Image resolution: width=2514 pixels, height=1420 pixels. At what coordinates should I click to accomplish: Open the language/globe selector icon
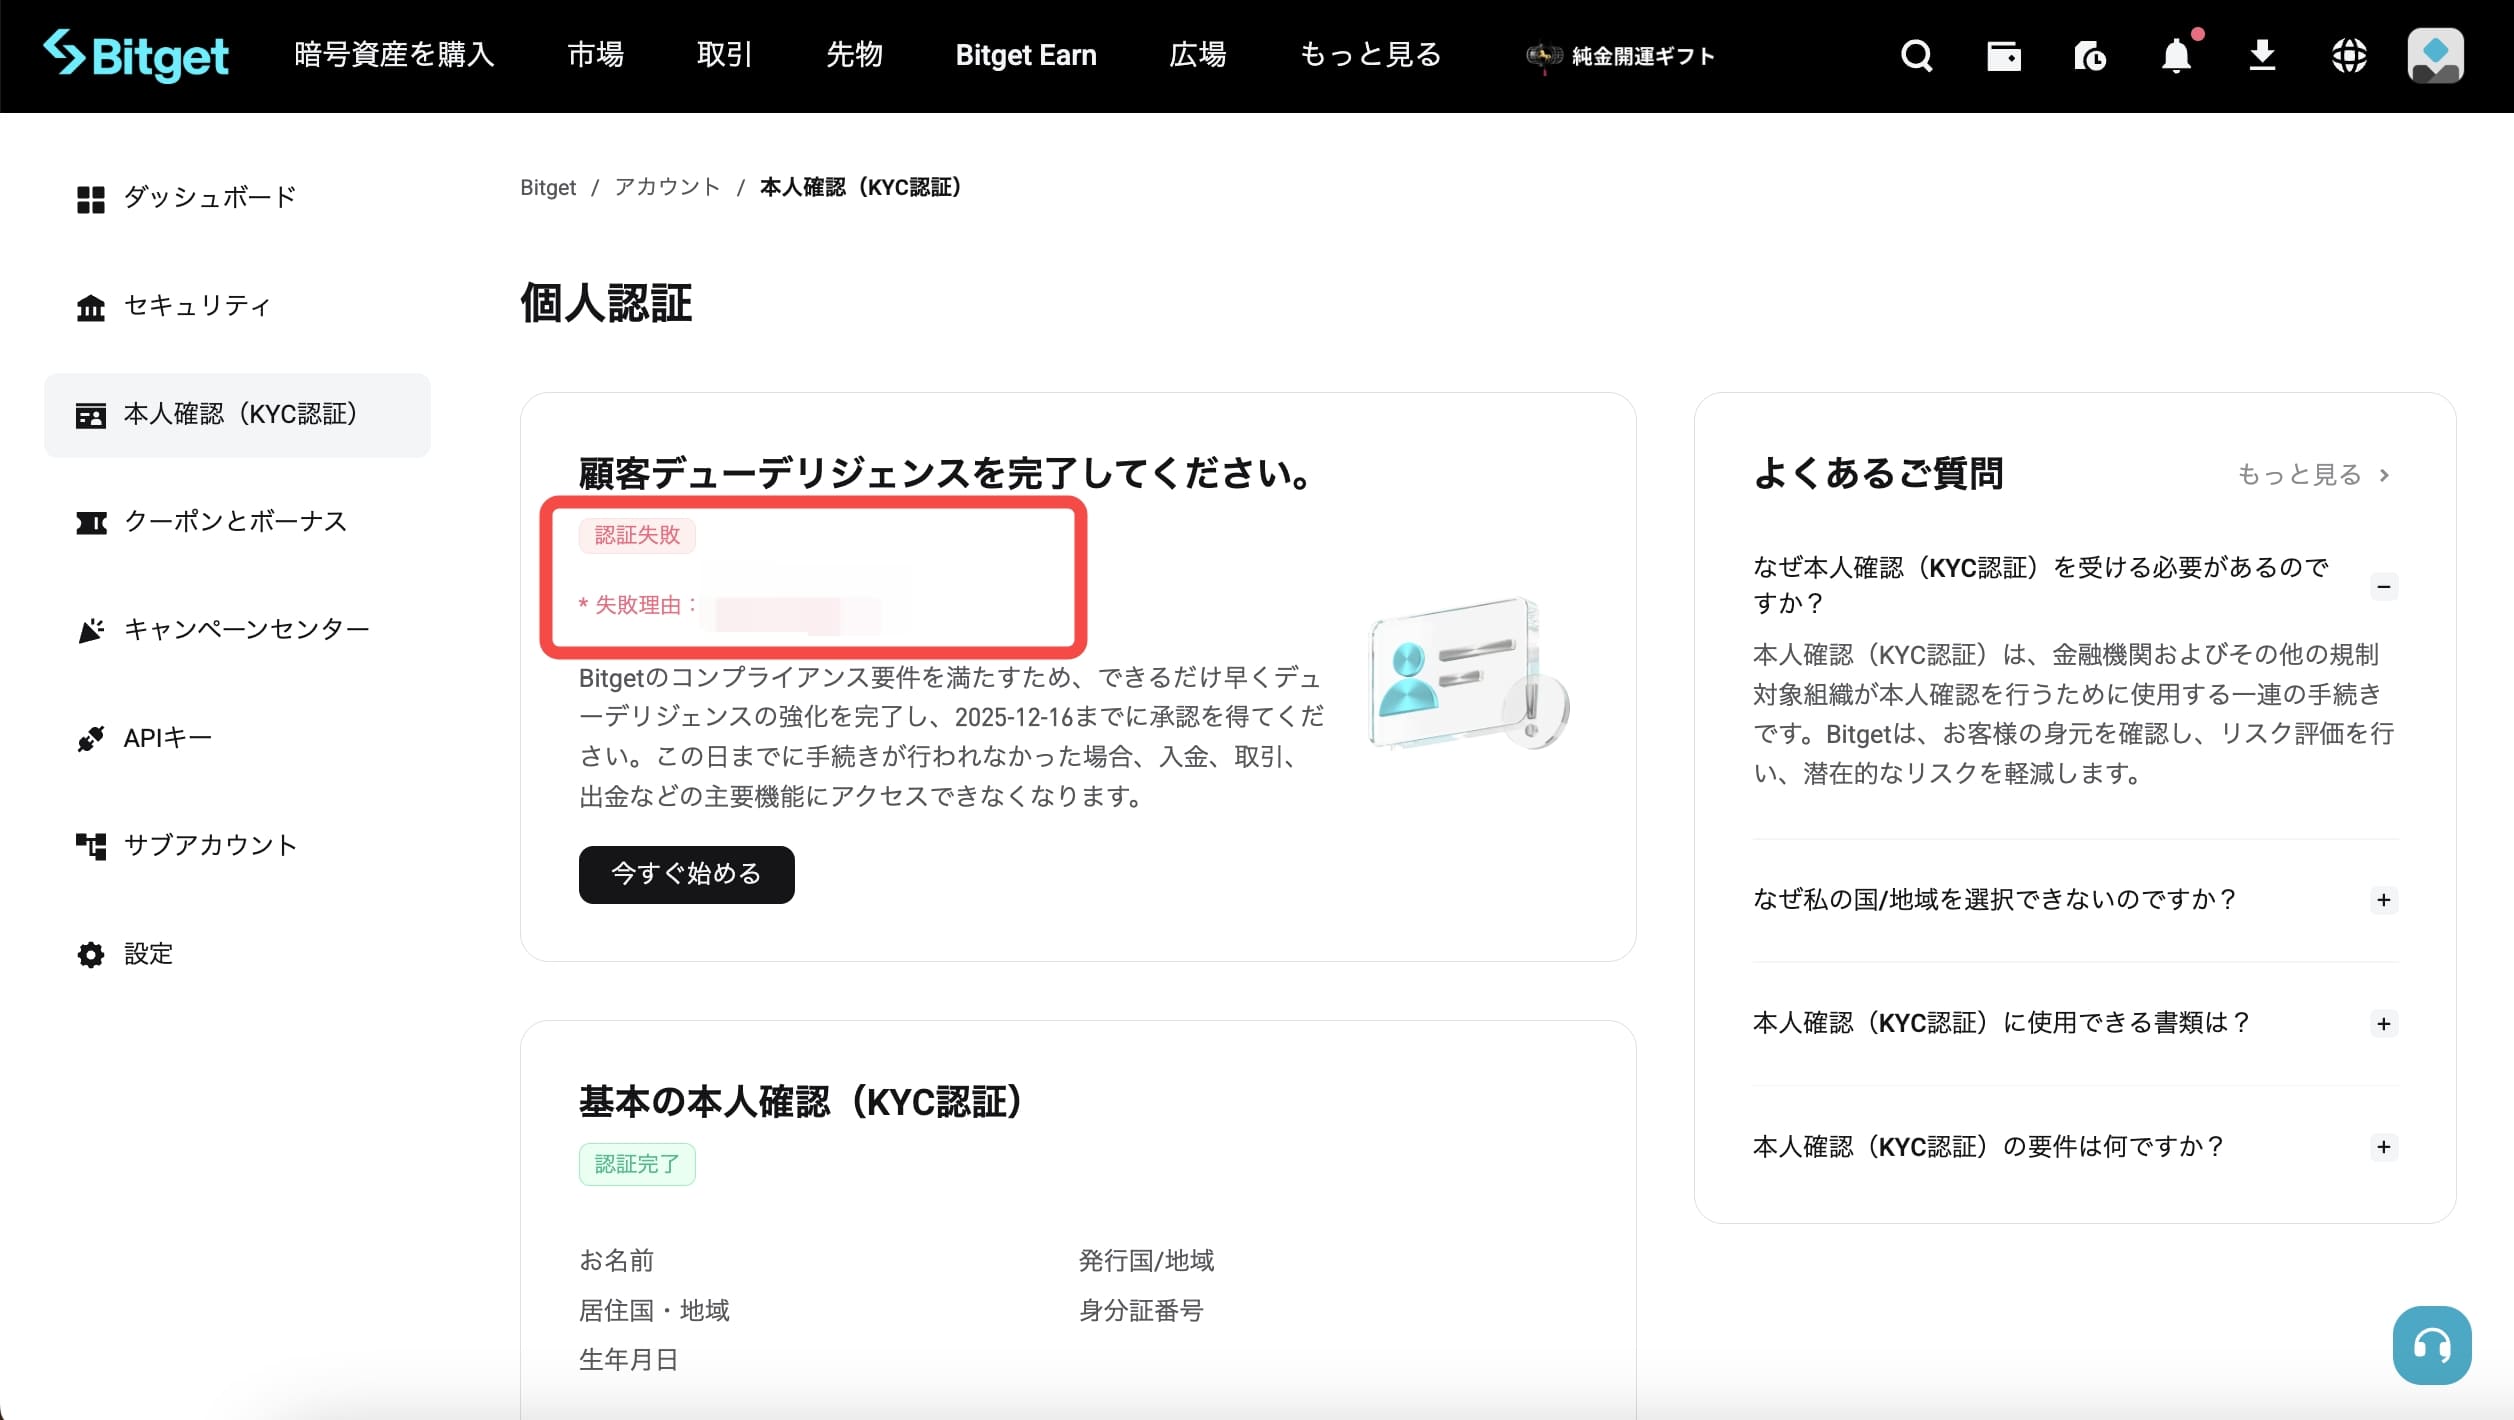[x=2349, y=56]
